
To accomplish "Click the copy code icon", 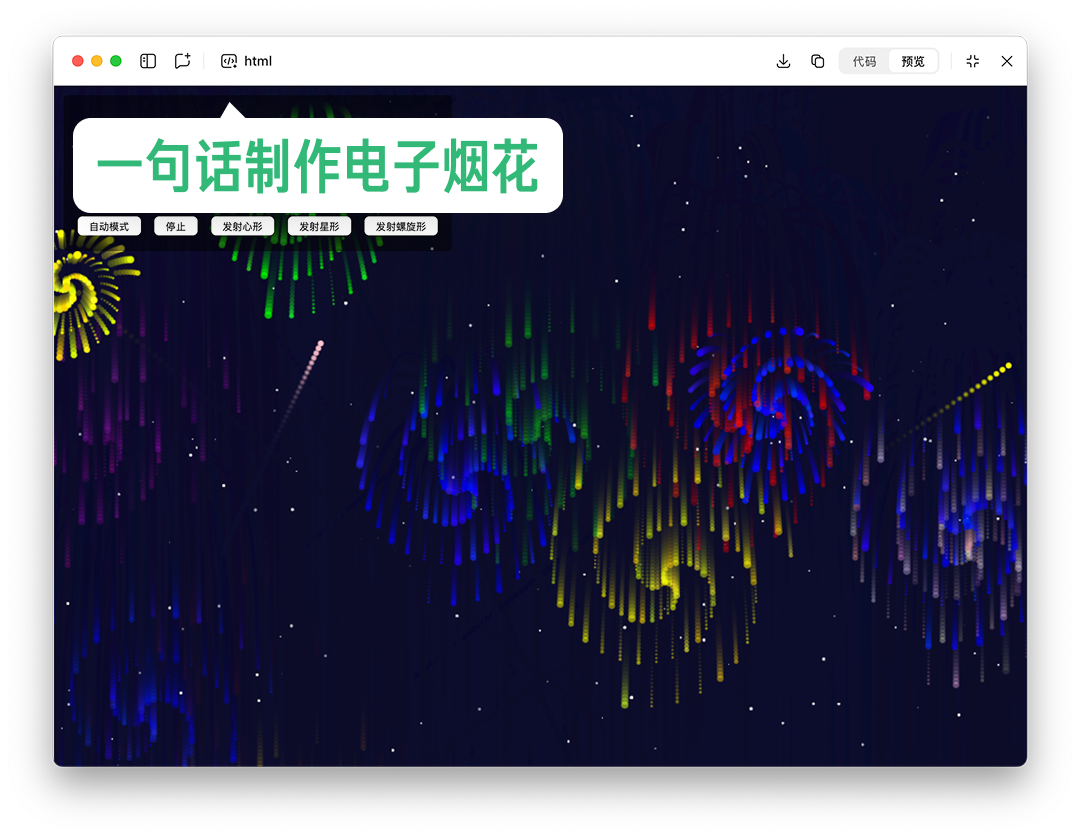I will pos(817,61).
